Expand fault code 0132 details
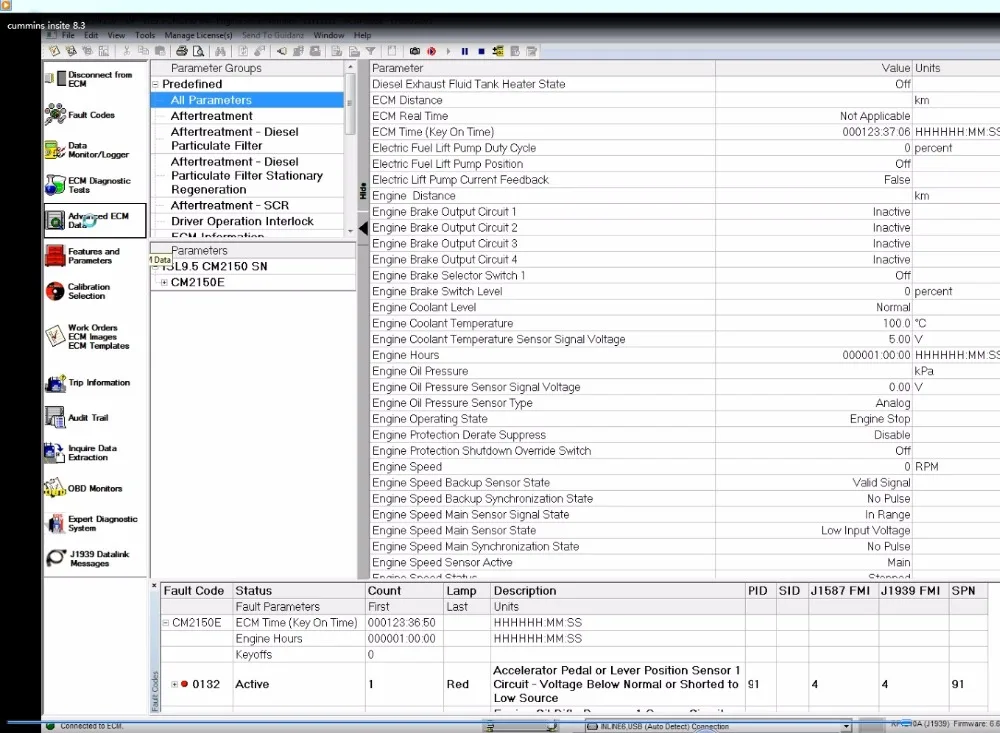Screen dimensions: 1000x733 click(x=174, y=684)
